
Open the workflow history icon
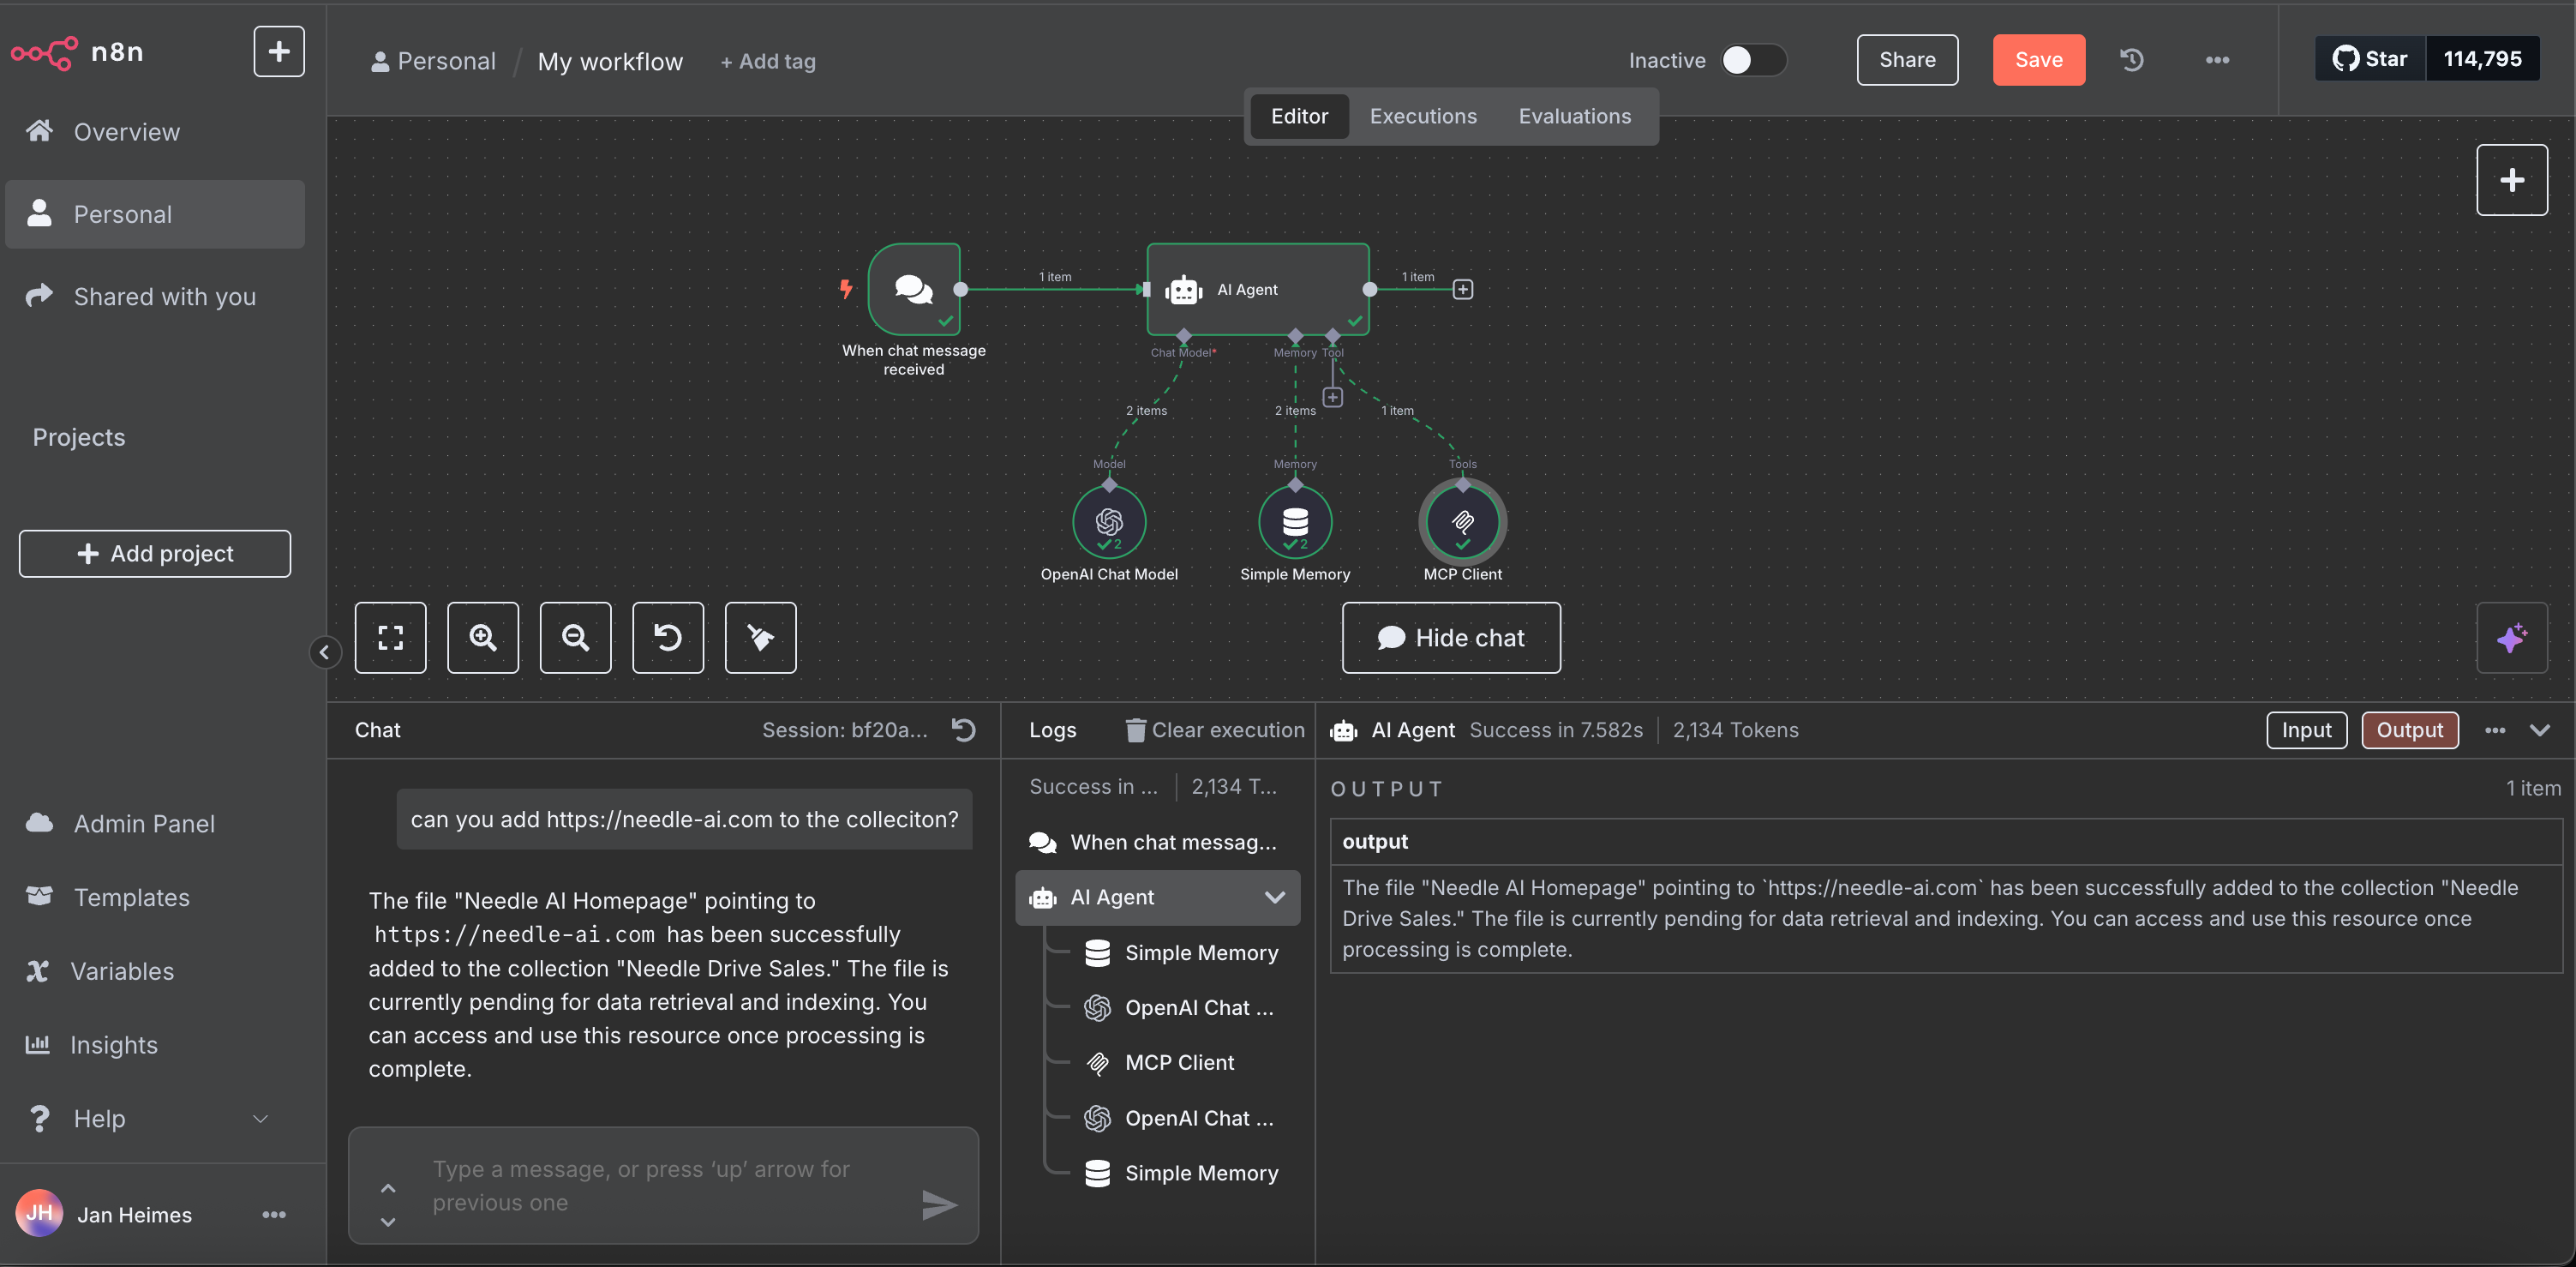[2131, 60]
